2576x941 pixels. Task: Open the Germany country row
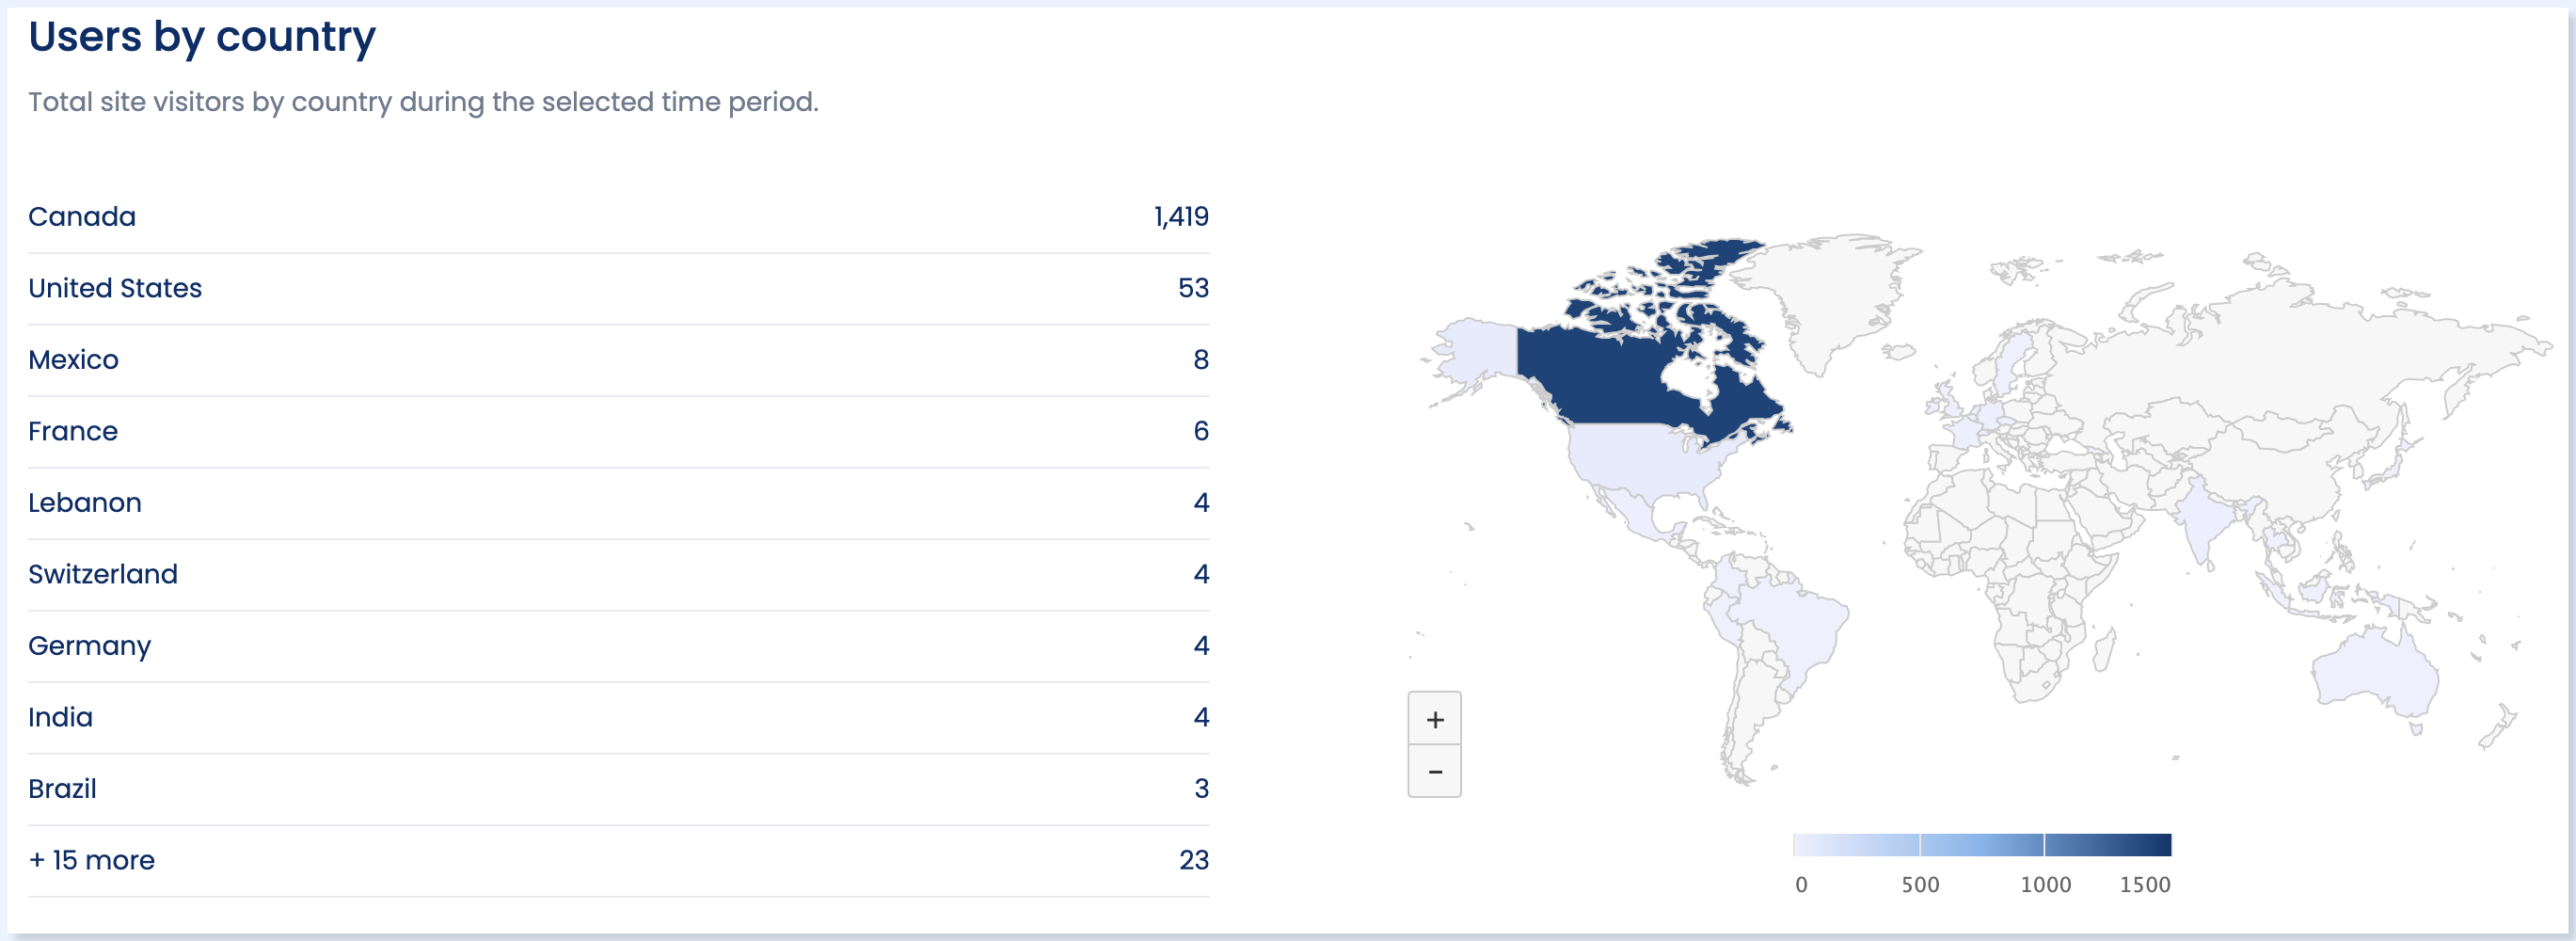coord(618,646)
